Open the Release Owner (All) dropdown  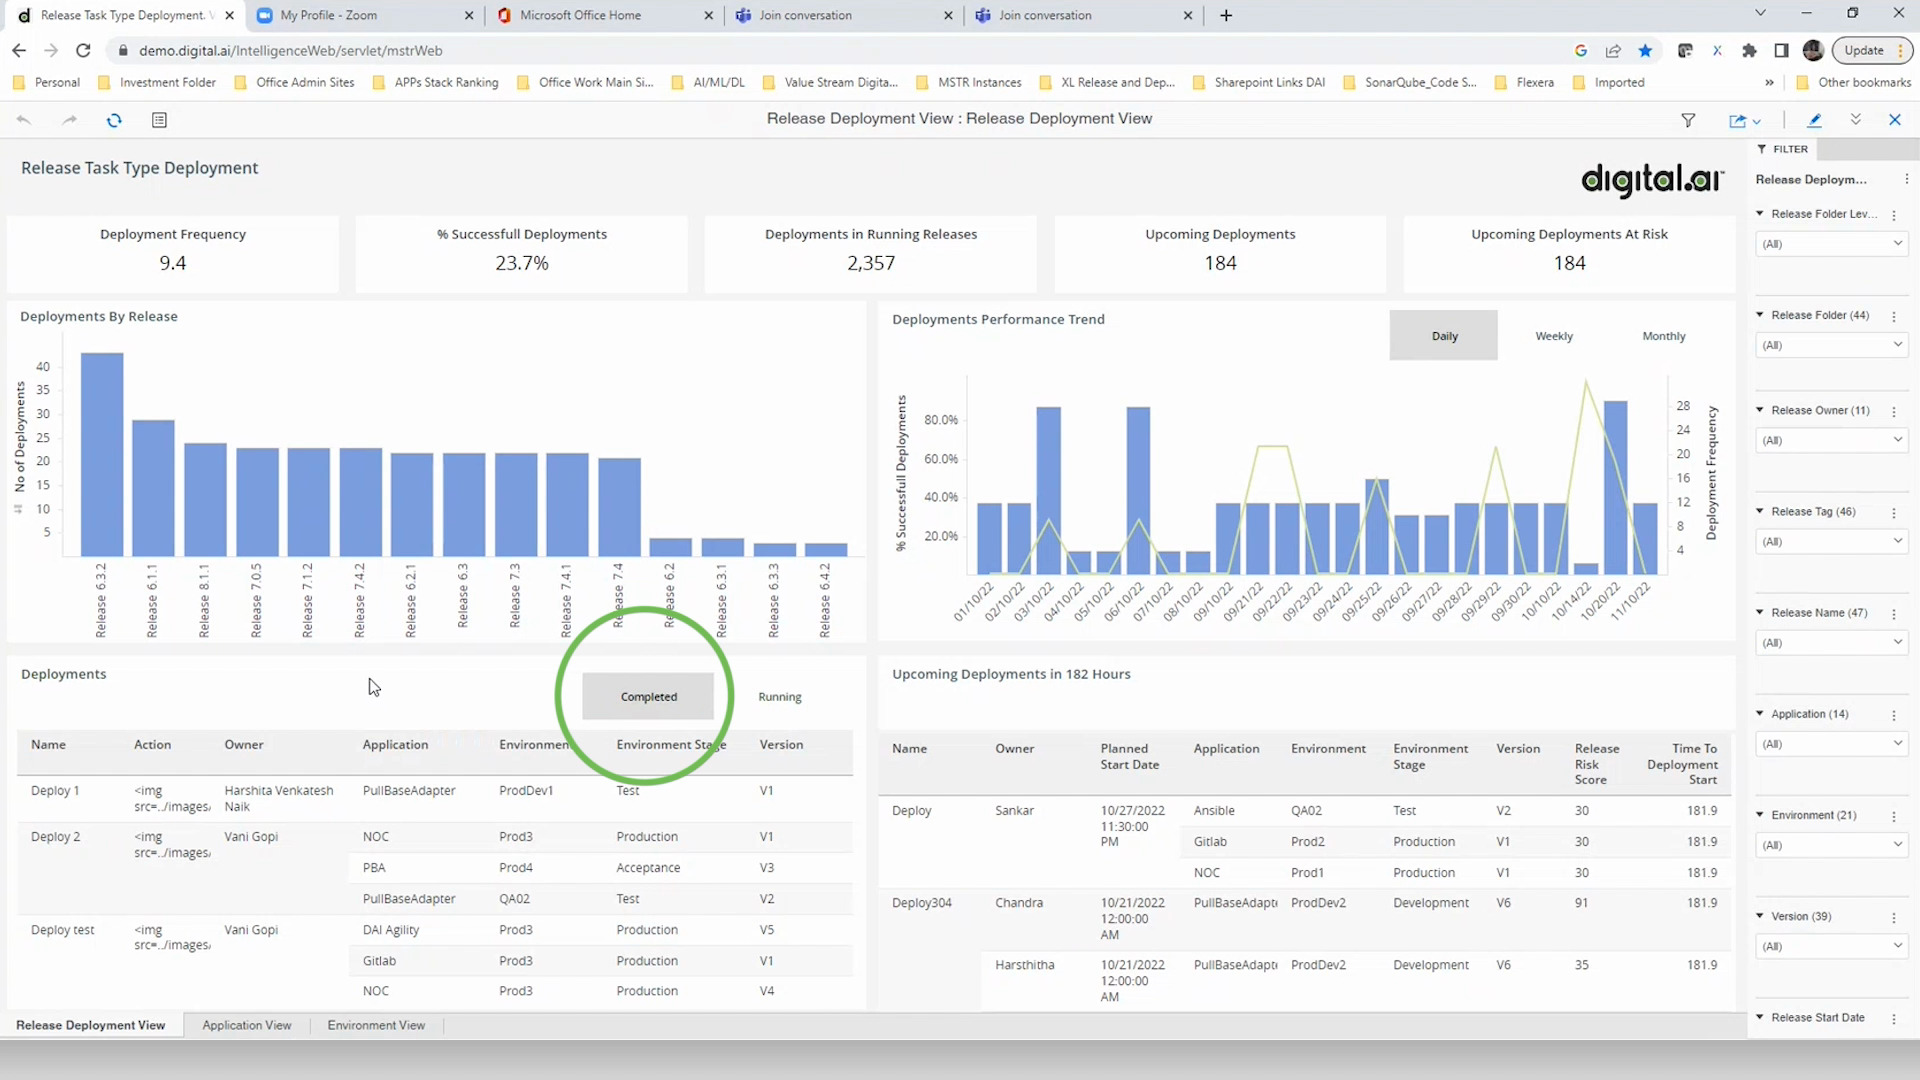[x=1831, y=441]
